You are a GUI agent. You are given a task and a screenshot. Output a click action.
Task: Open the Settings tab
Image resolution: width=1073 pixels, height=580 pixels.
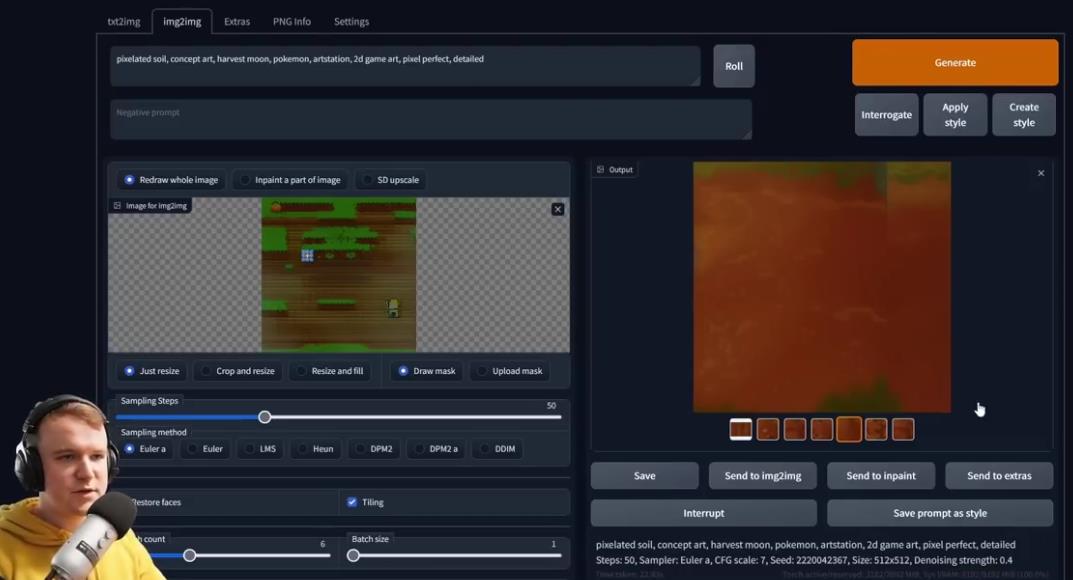[x=351, y=21]
